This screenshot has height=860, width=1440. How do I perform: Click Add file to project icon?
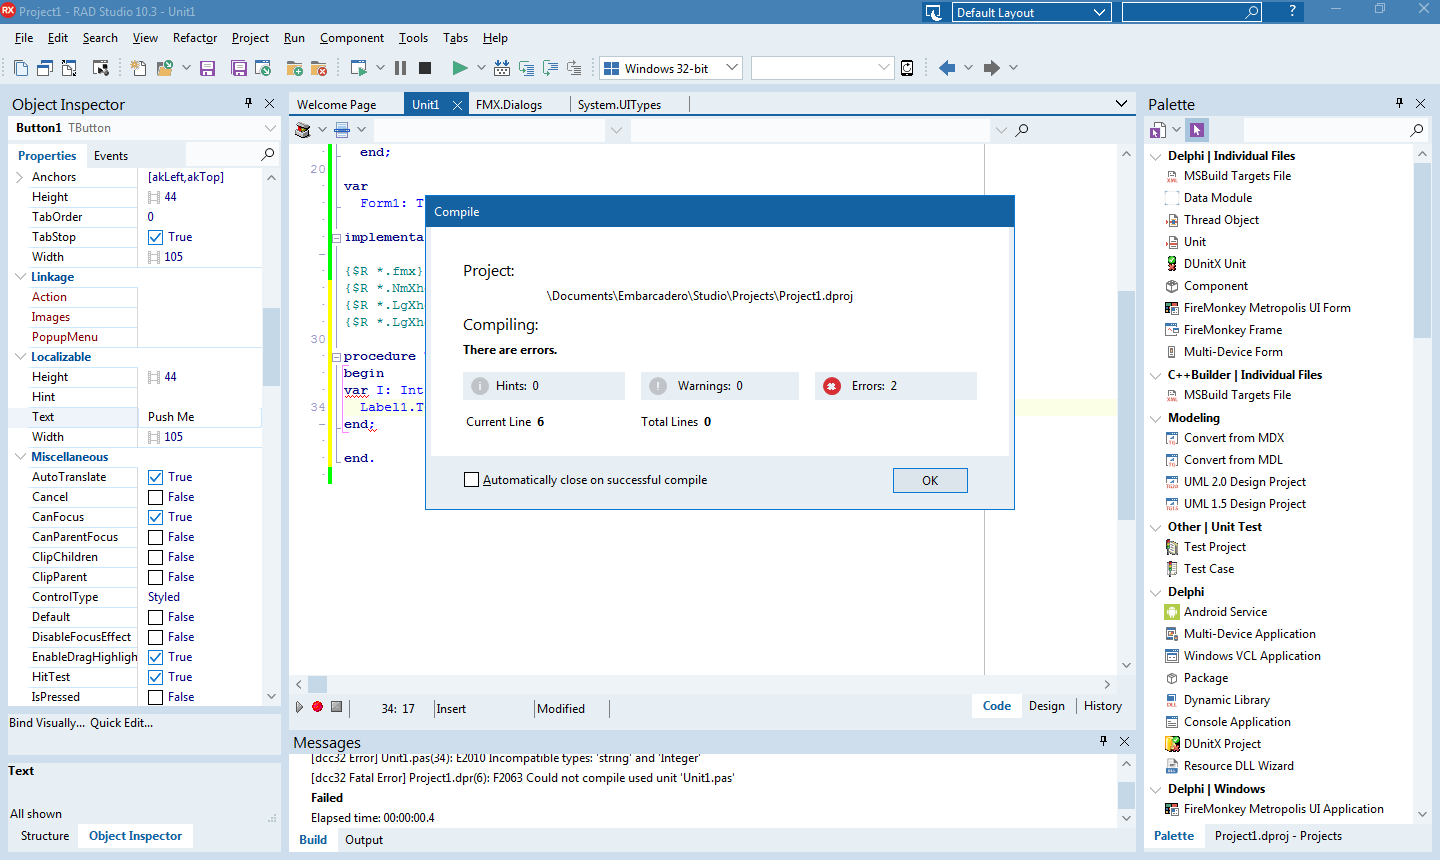coord(295,68)
